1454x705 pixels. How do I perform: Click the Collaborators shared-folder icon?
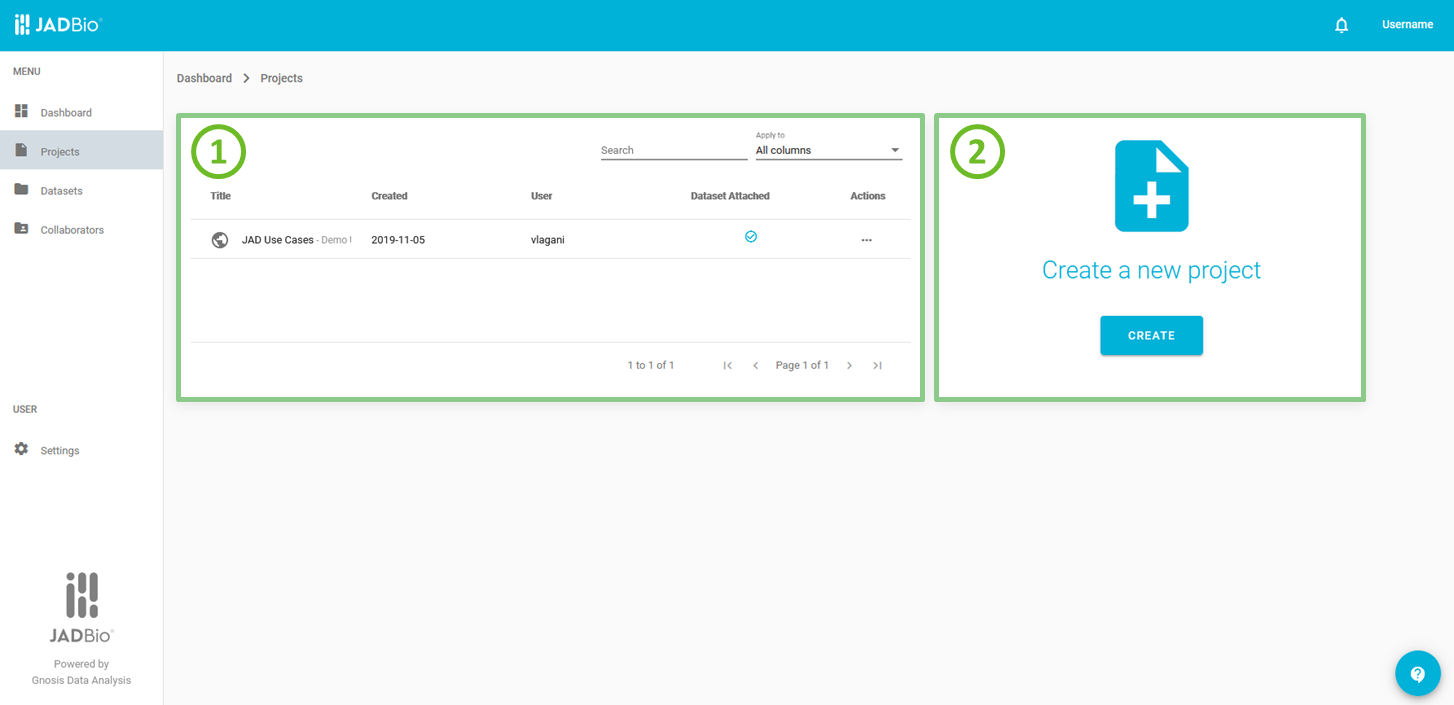[21, 228]
